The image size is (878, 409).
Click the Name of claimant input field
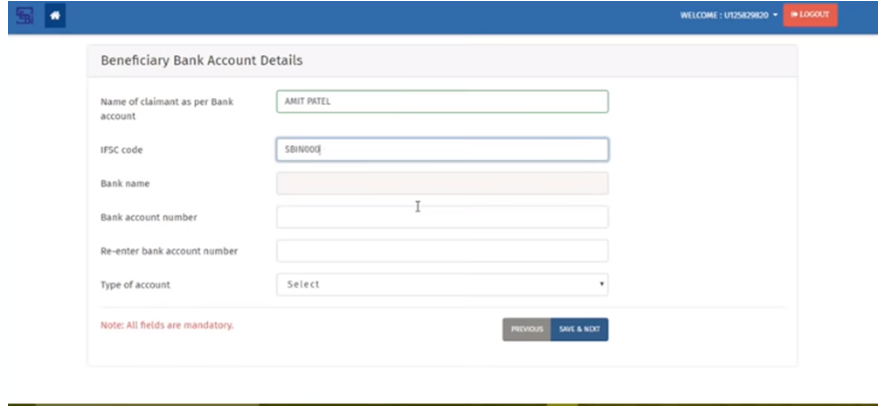(441, 102)
